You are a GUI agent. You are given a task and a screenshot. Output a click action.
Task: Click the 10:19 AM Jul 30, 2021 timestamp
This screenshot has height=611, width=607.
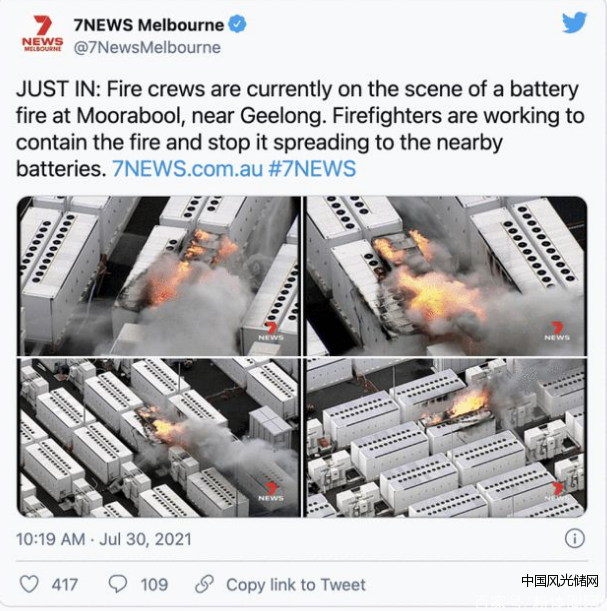pyautogui.click(x=104, y=539)
